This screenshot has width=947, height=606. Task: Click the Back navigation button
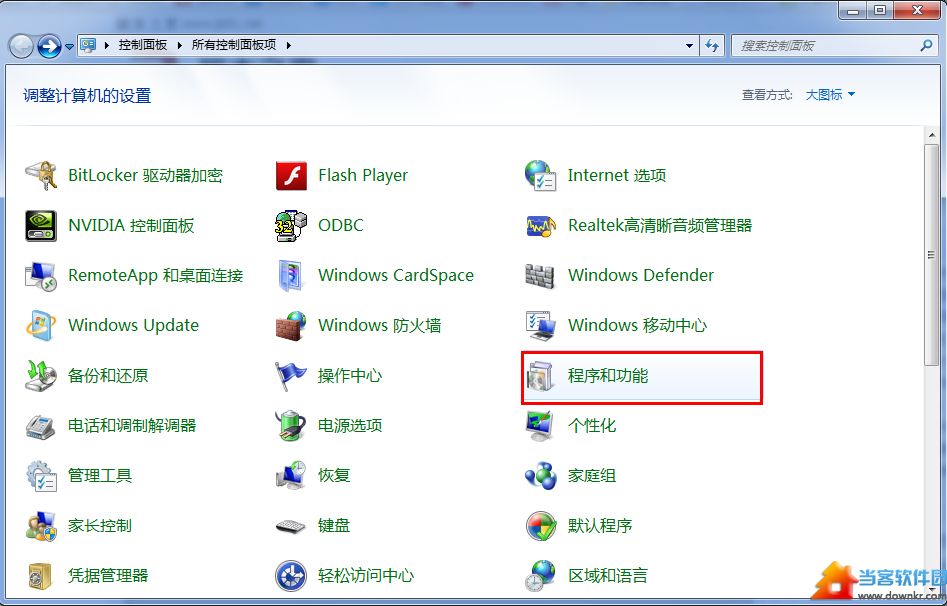click(22, 47)
